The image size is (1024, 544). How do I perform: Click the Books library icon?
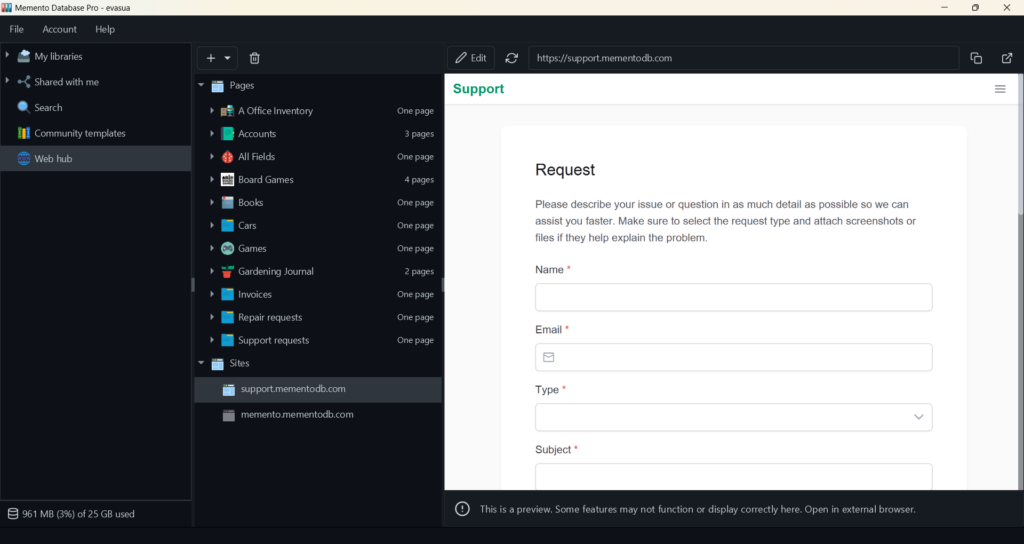pyautogui.click(x=227, y=202)
